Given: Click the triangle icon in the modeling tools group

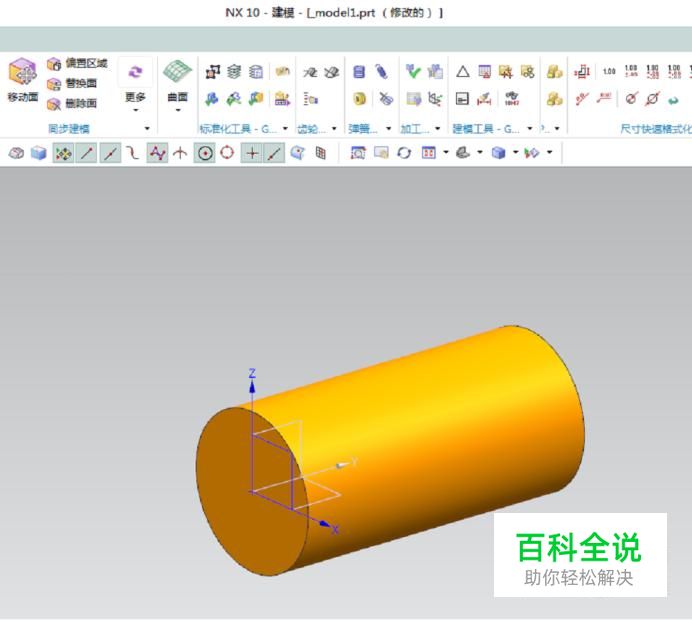Looking at the screenshot, I should click(463, 72).
